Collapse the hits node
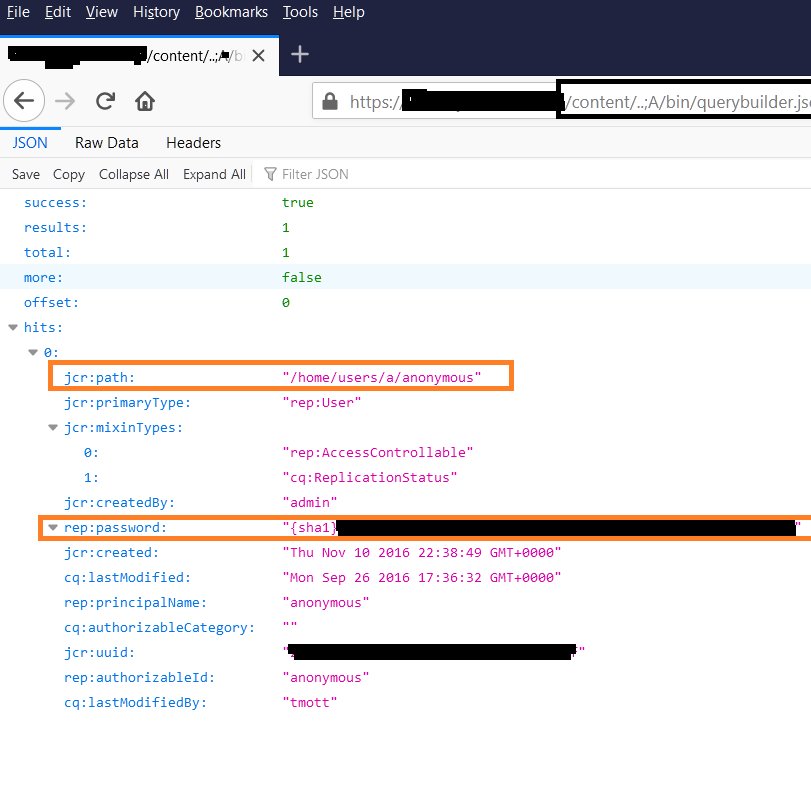The width and height of the screenshot is (811, 811). point(13,327)
